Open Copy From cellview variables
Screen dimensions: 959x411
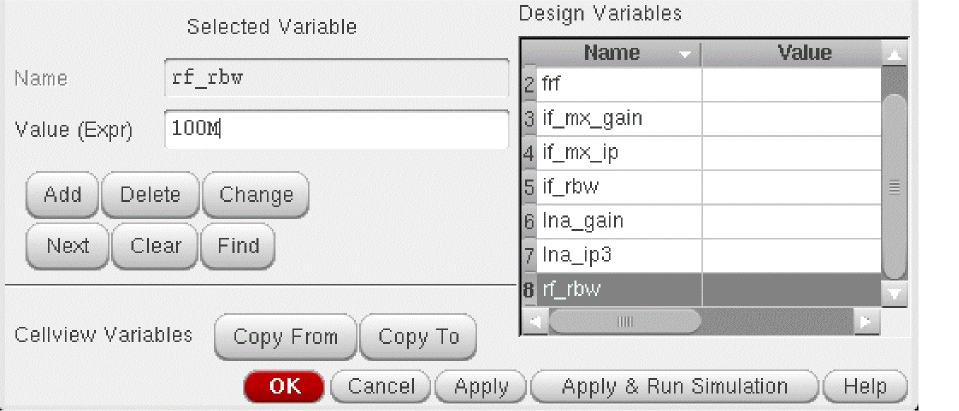coord(285,337)
